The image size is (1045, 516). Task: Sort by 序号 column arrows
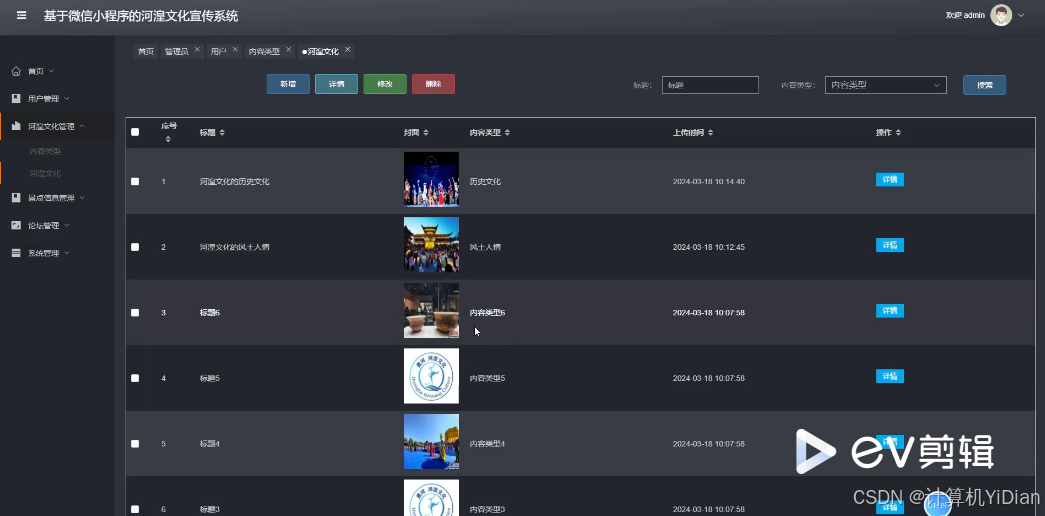[x=168, y=139]
